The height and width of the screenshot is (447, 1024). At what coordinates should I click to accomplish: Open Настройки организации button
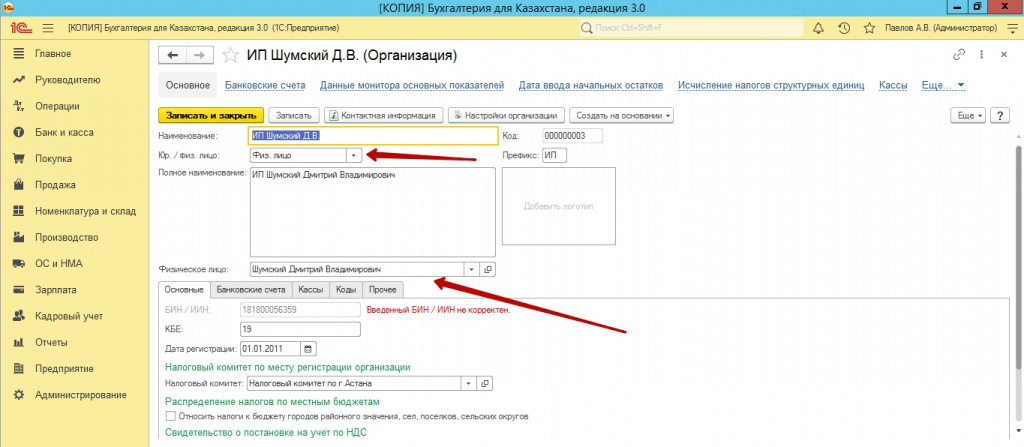pyautogui.click(x=506, y=115)
